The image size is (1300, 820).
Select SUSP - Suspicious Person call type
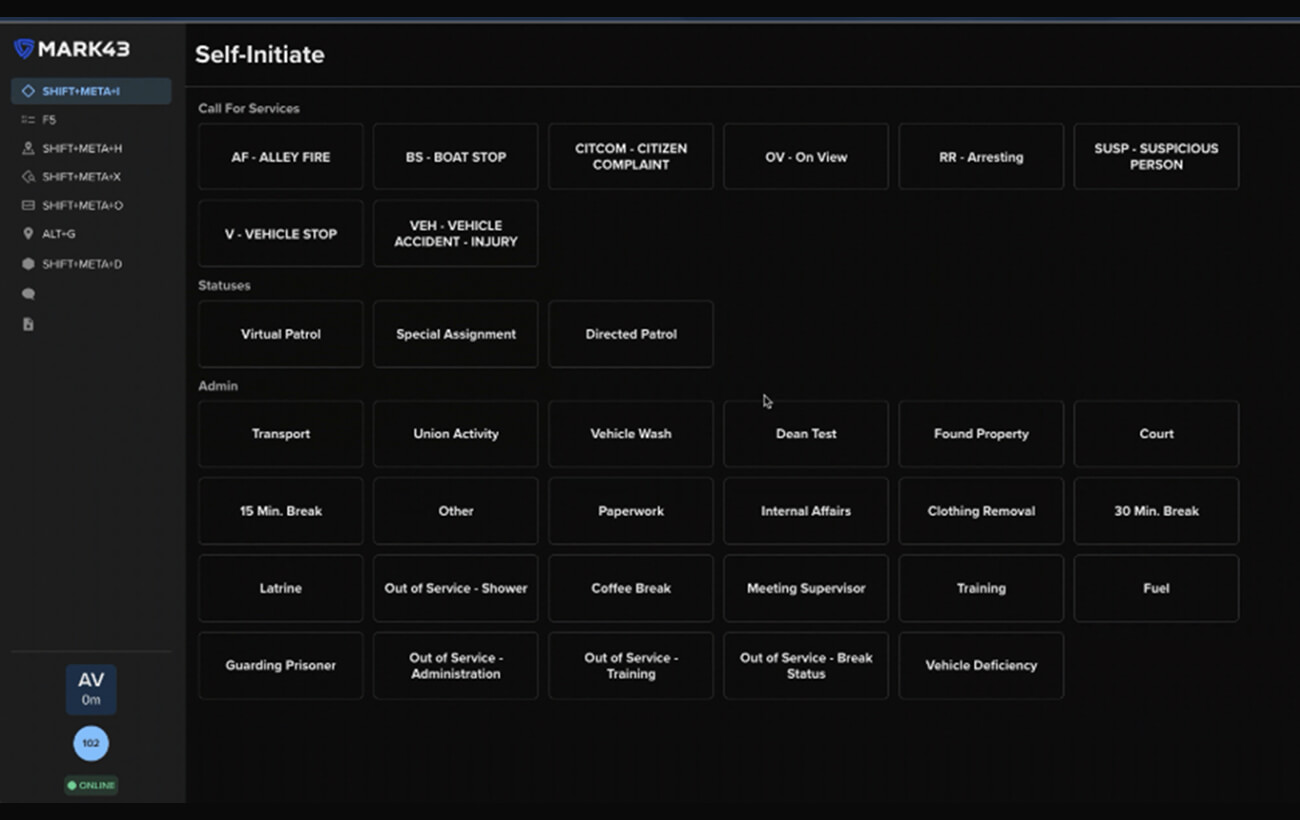tap(1156, 156)
